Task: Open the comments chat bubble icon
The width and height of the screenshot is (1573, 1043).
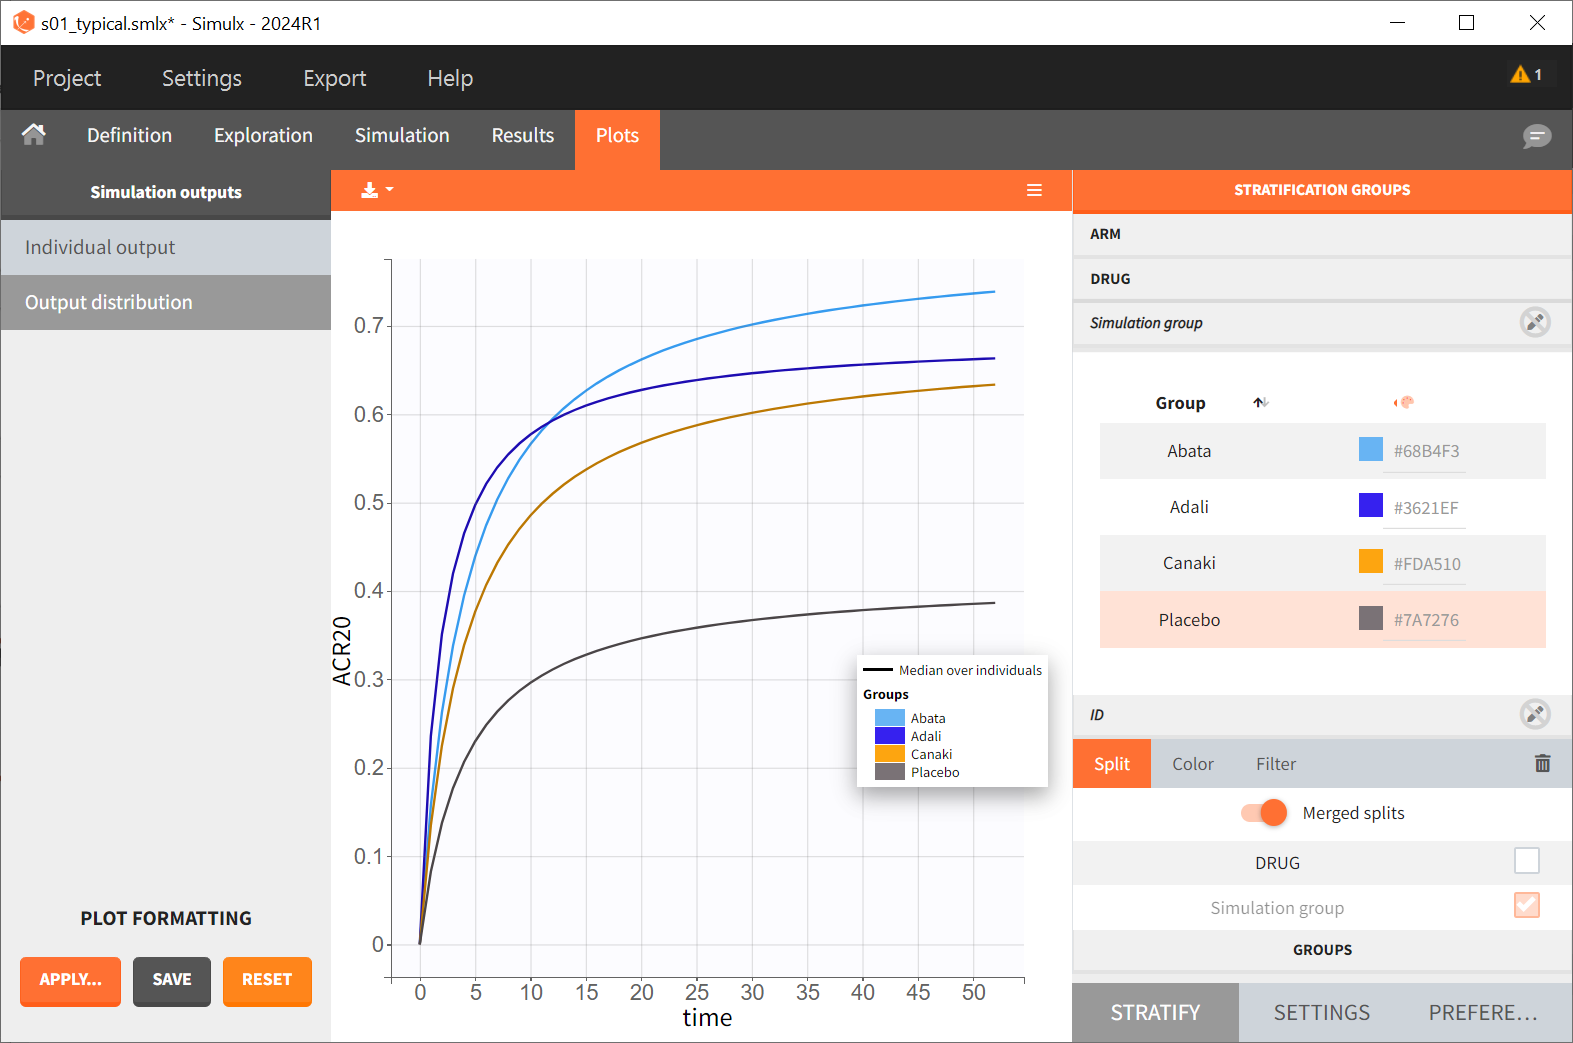Action: (x=1536, y=136)
